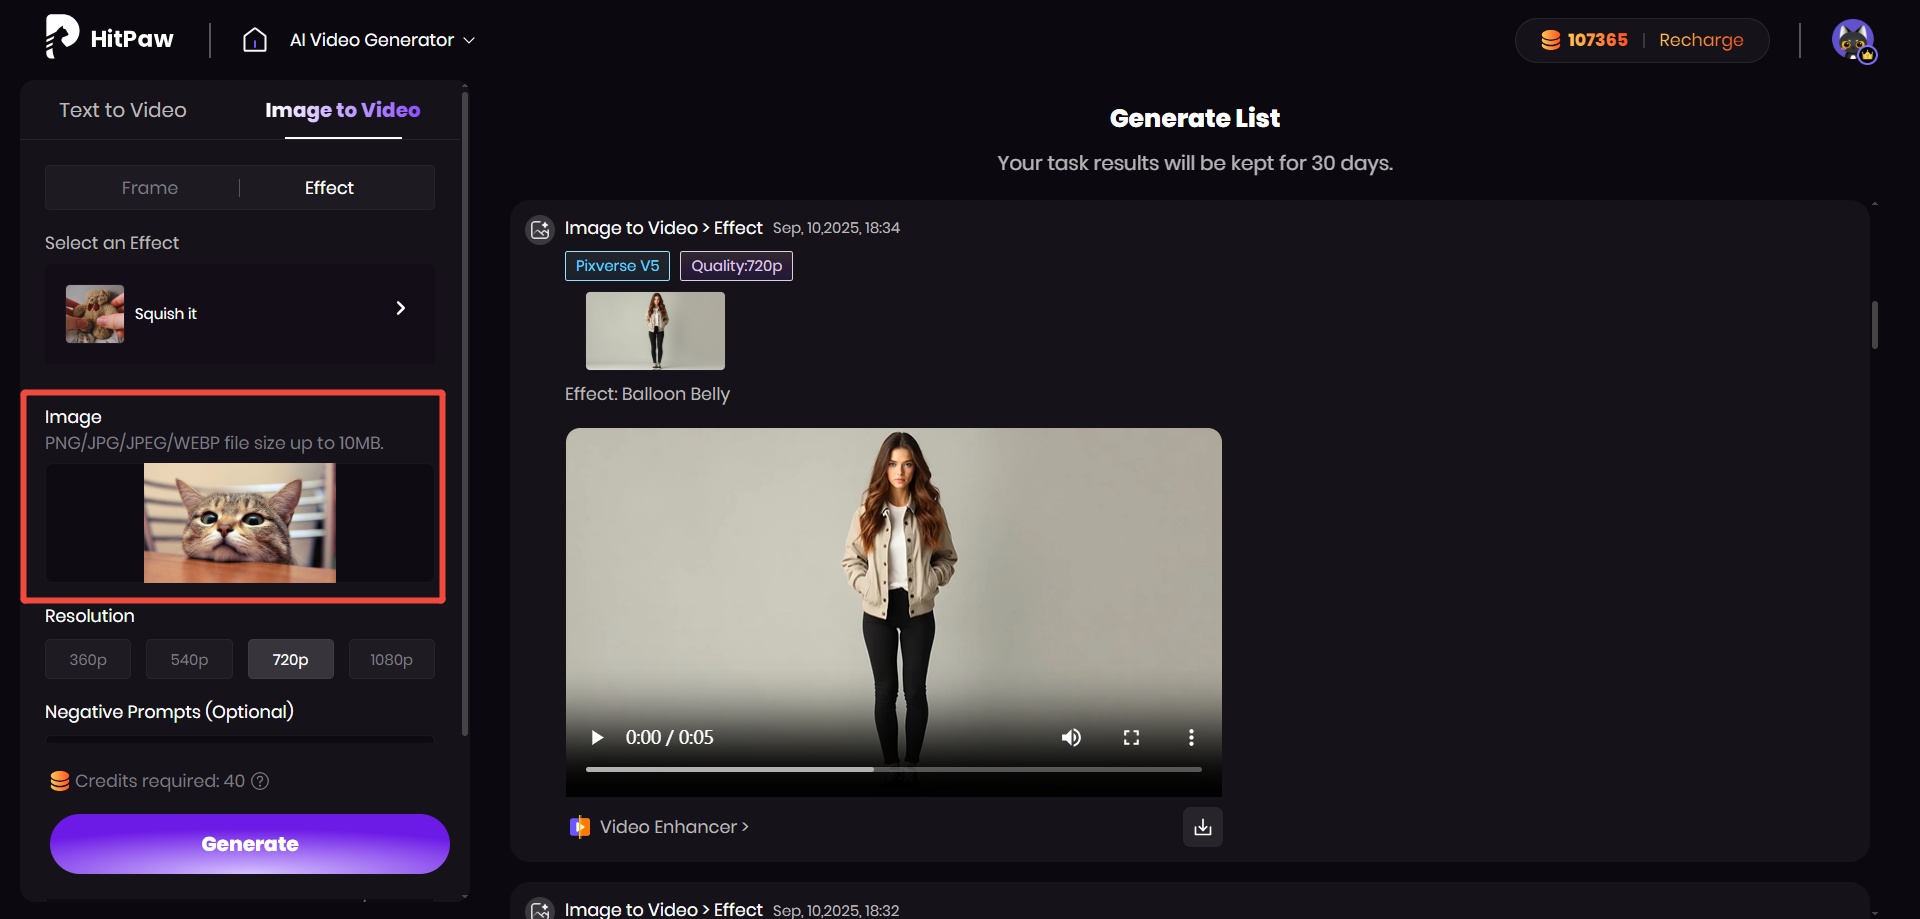Switch to the Text to Video tab
The height and width of the screenshot is (919, 1920).
[x=122, y=110]
